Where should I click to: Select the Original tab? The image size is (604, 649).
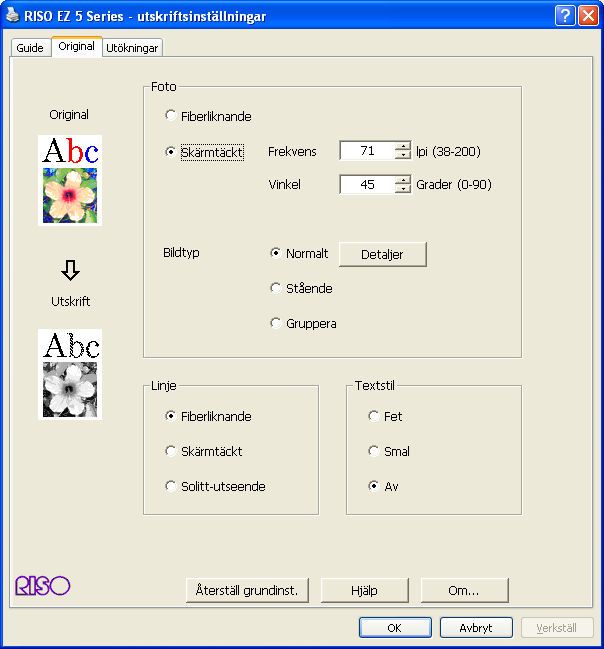(x=77, y=46)
